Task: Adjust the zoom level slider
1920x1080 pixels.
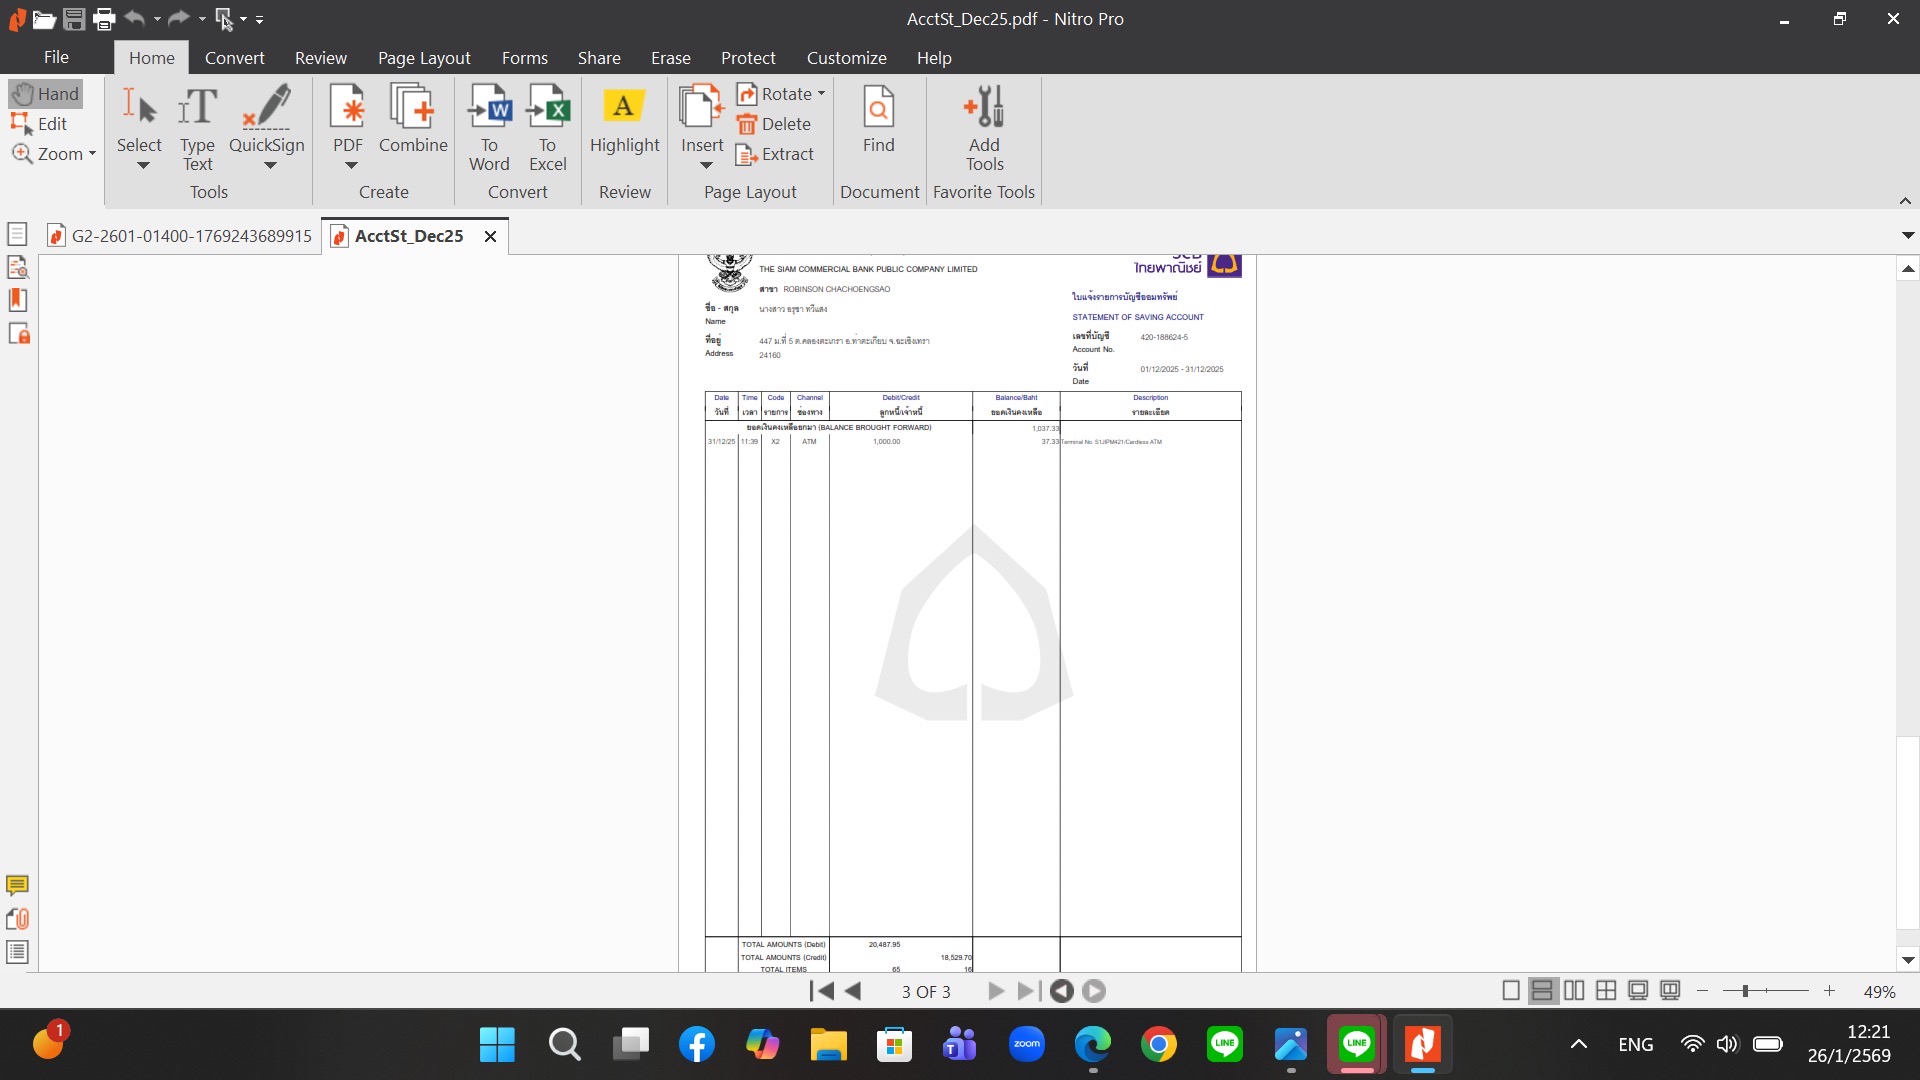Action: pyautogui.click(x=1745, y=991)
